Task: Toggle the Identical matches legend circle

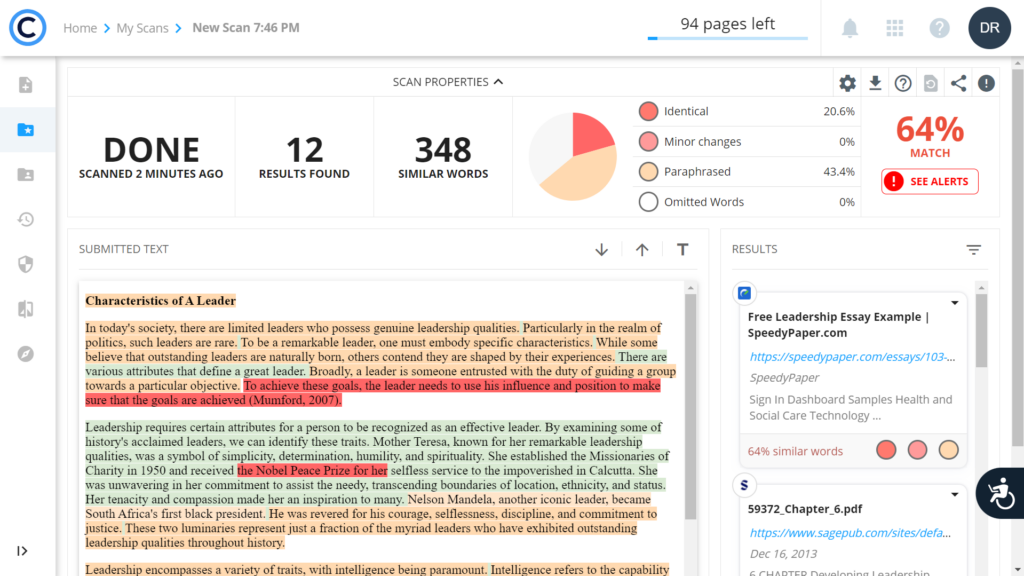Action: pyautogui.click(x=650, y=113)
